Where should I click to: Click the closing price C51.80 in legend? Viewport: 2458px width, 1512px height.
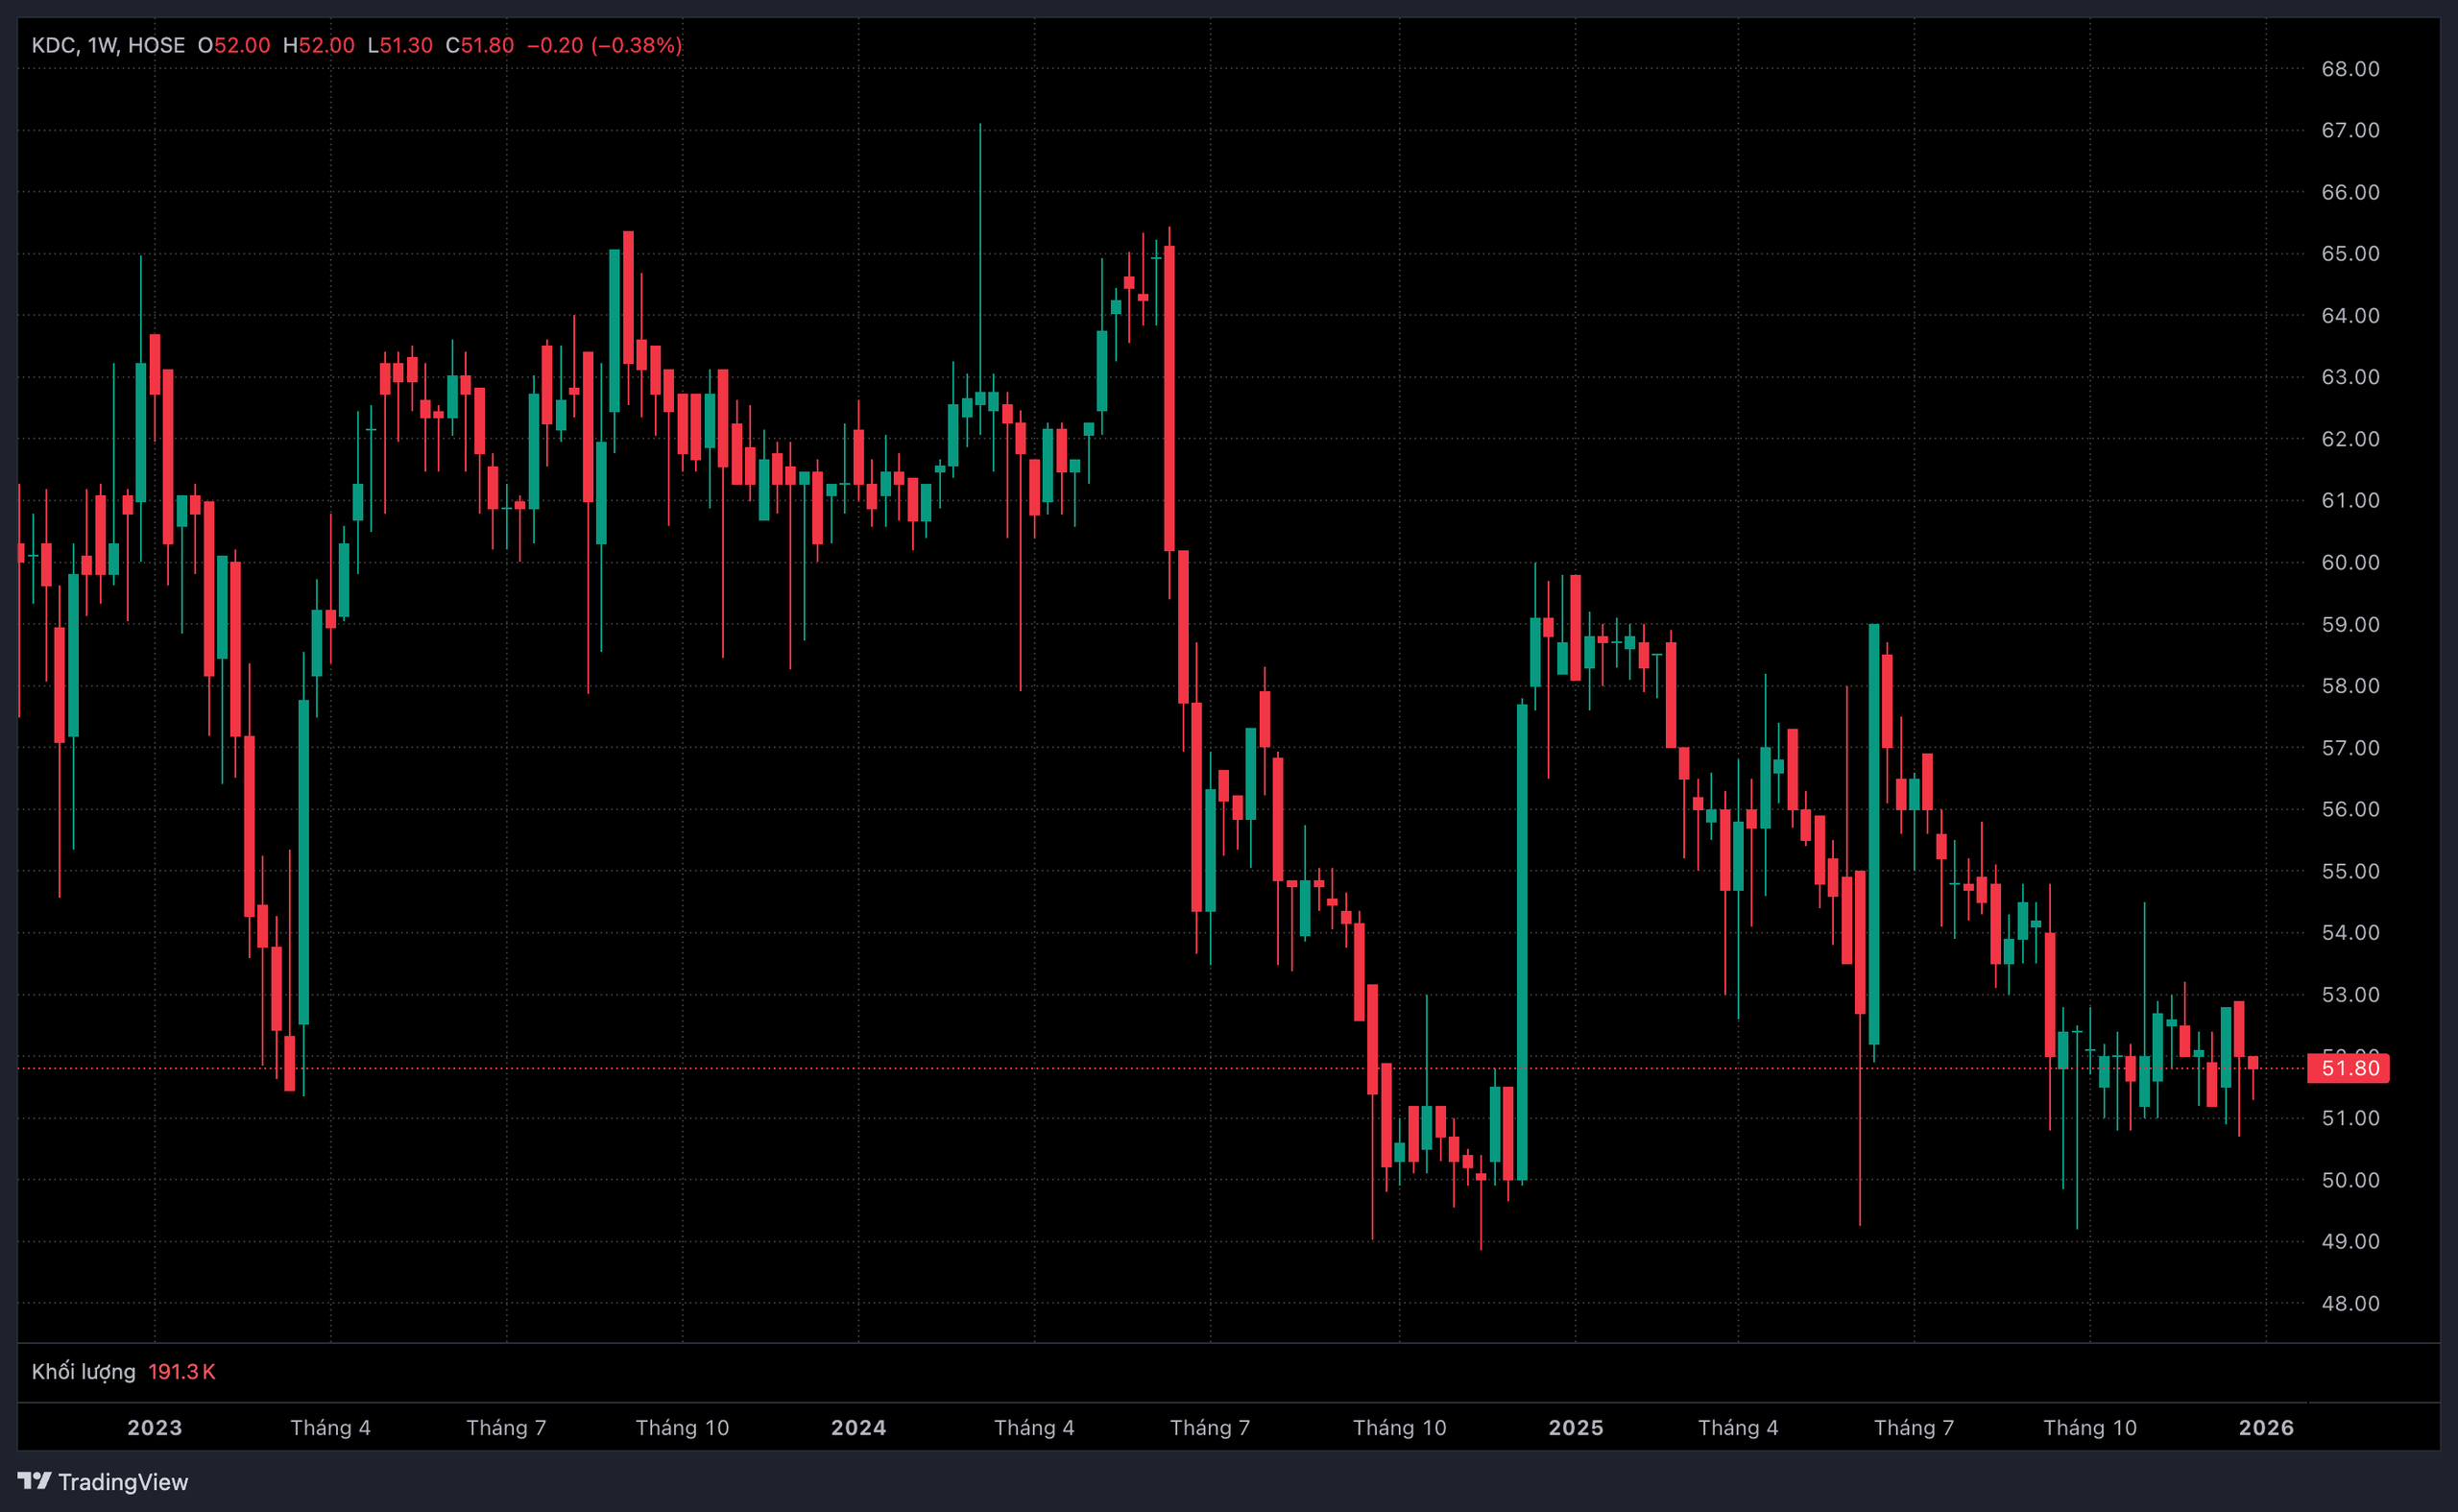pyautogui.click(x=480, y=45)
